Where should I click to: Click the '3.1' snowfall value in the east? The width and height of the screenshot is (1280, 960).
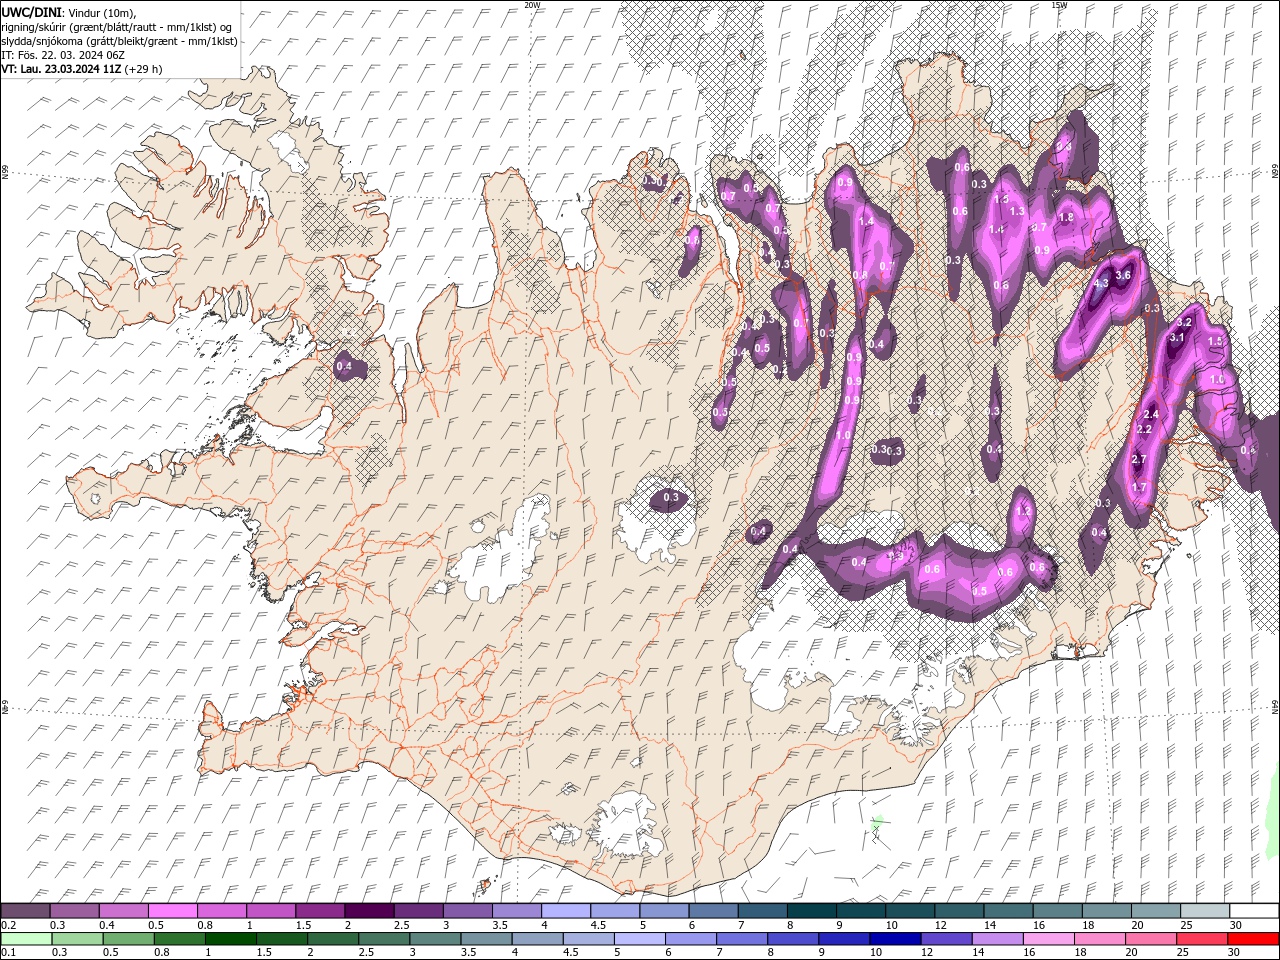click(x=1177, y=338)
